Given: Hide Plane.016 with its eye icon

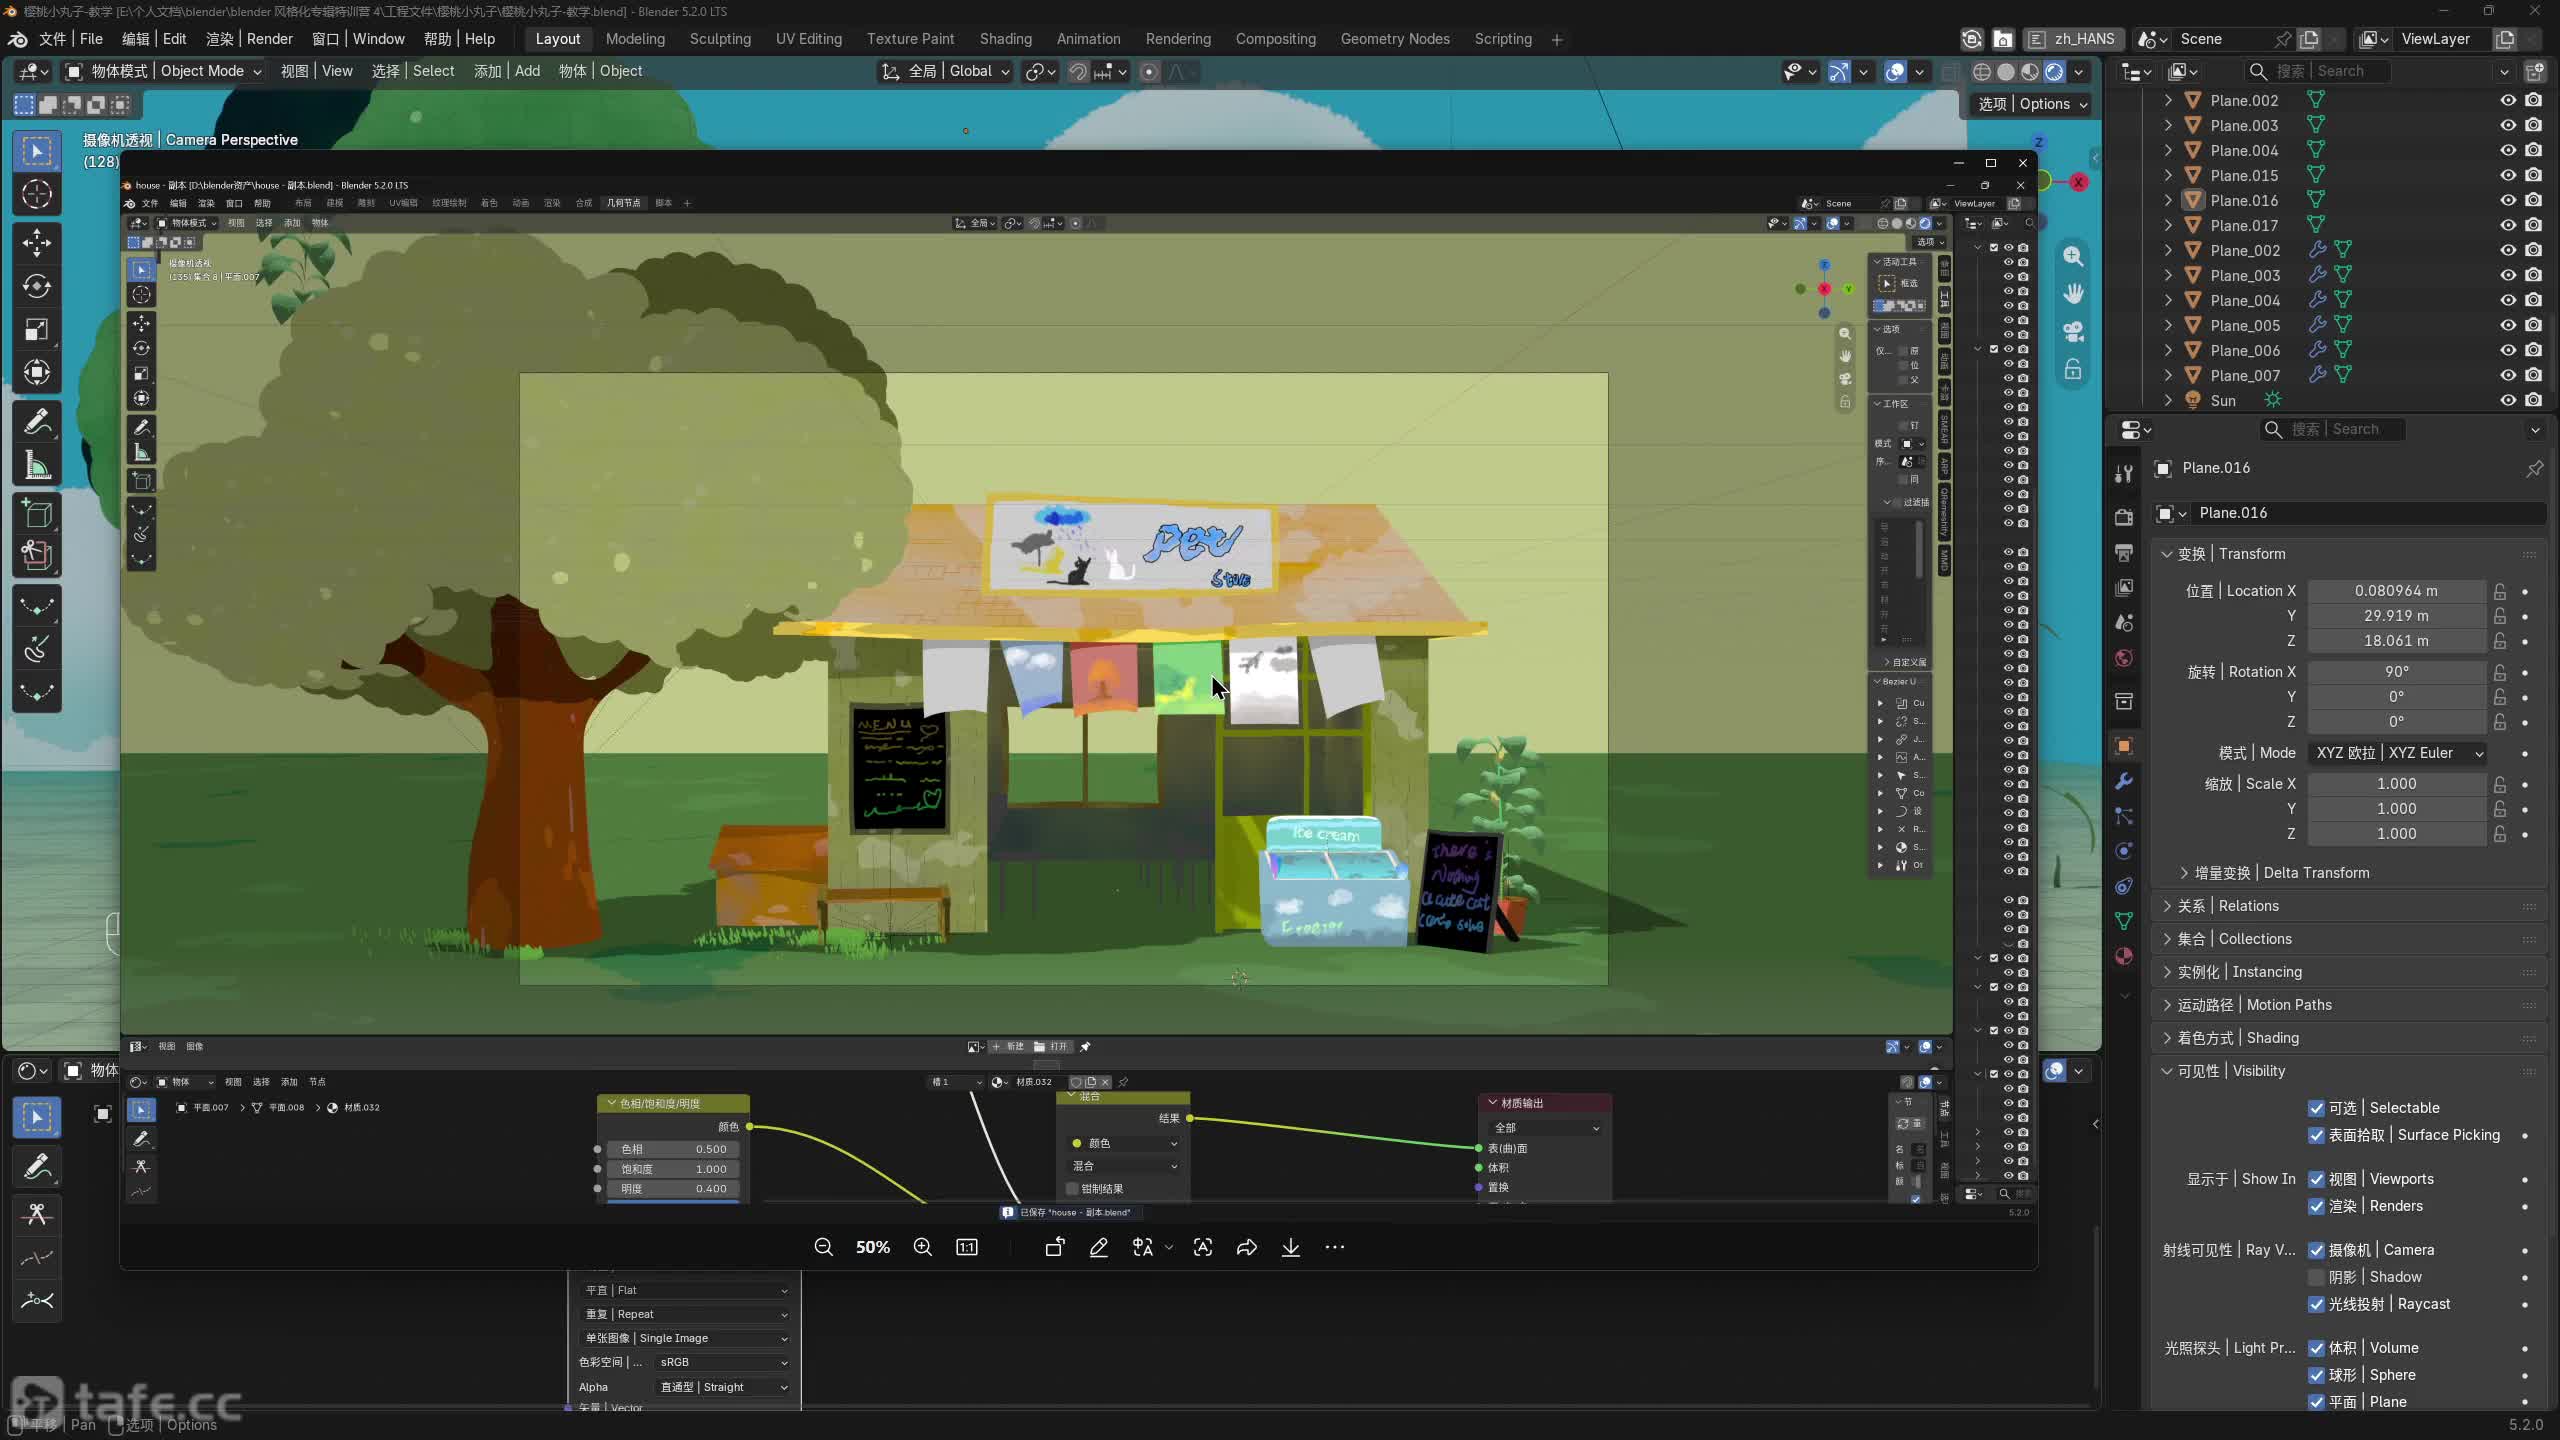Looking at the screenshot, I should pyautogui.click(x=2508, y=200).
